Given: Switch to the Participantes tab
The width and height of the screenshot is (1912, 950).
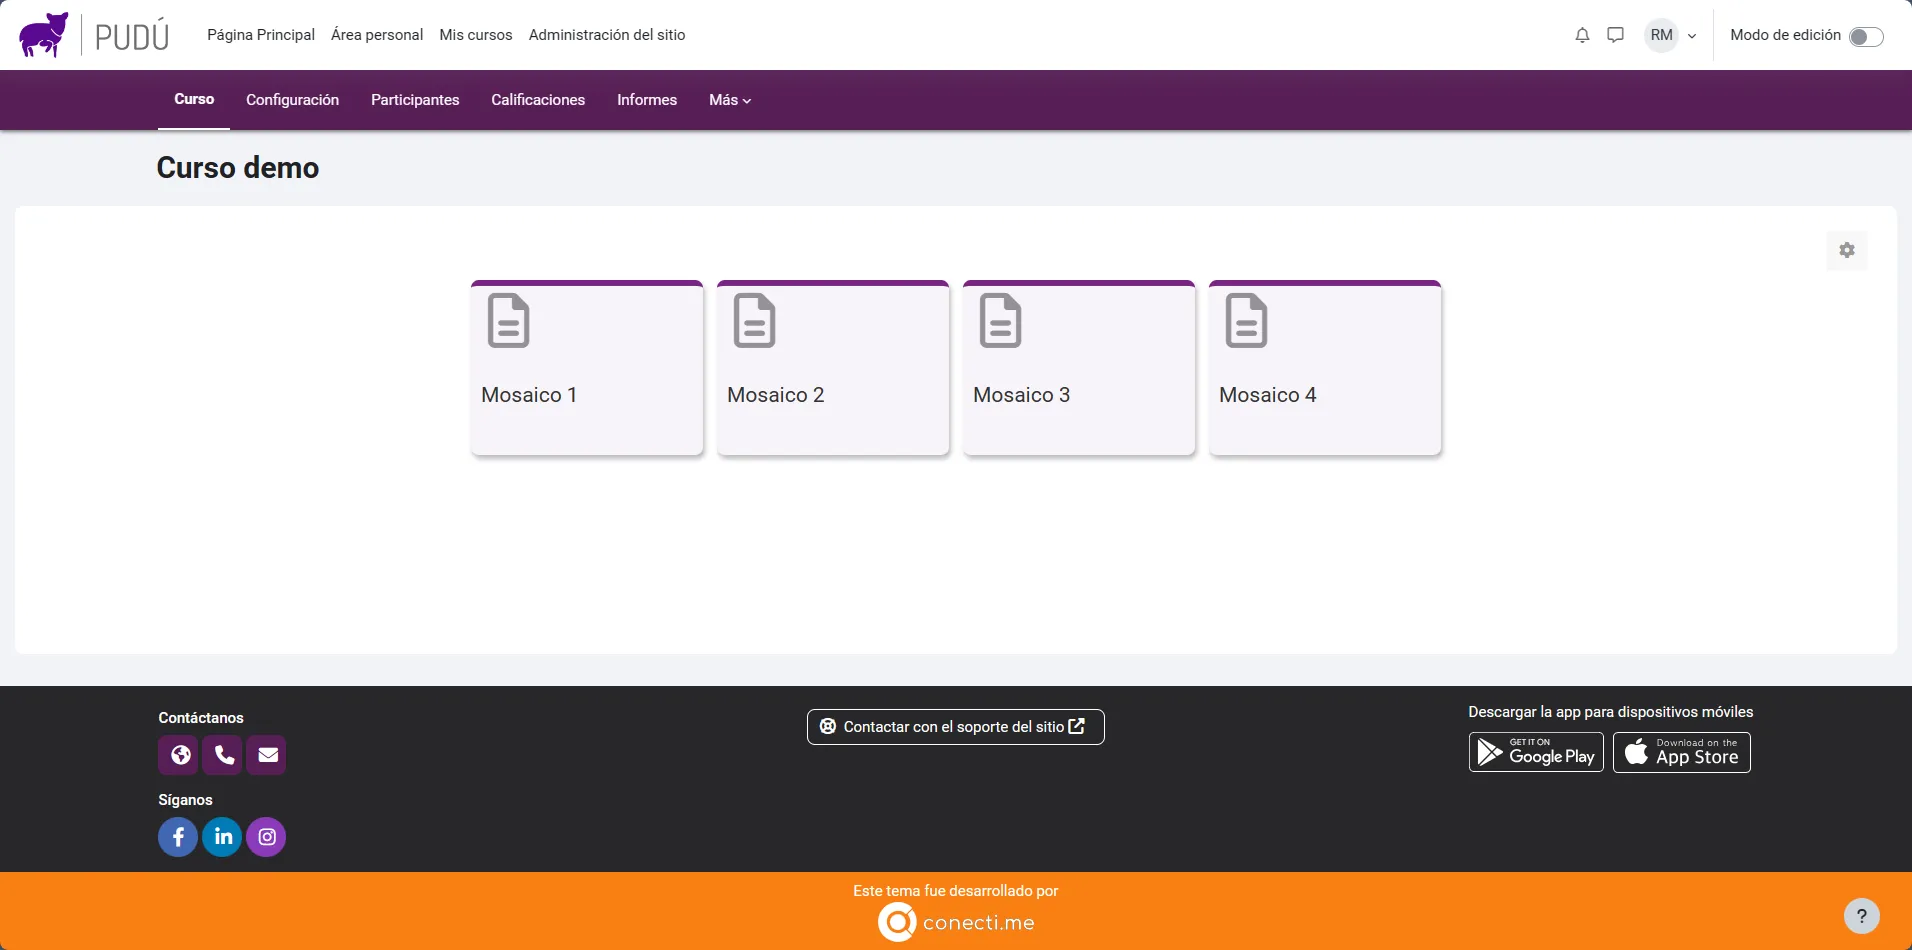Looking at the screenshot, I should click(415, 100).
